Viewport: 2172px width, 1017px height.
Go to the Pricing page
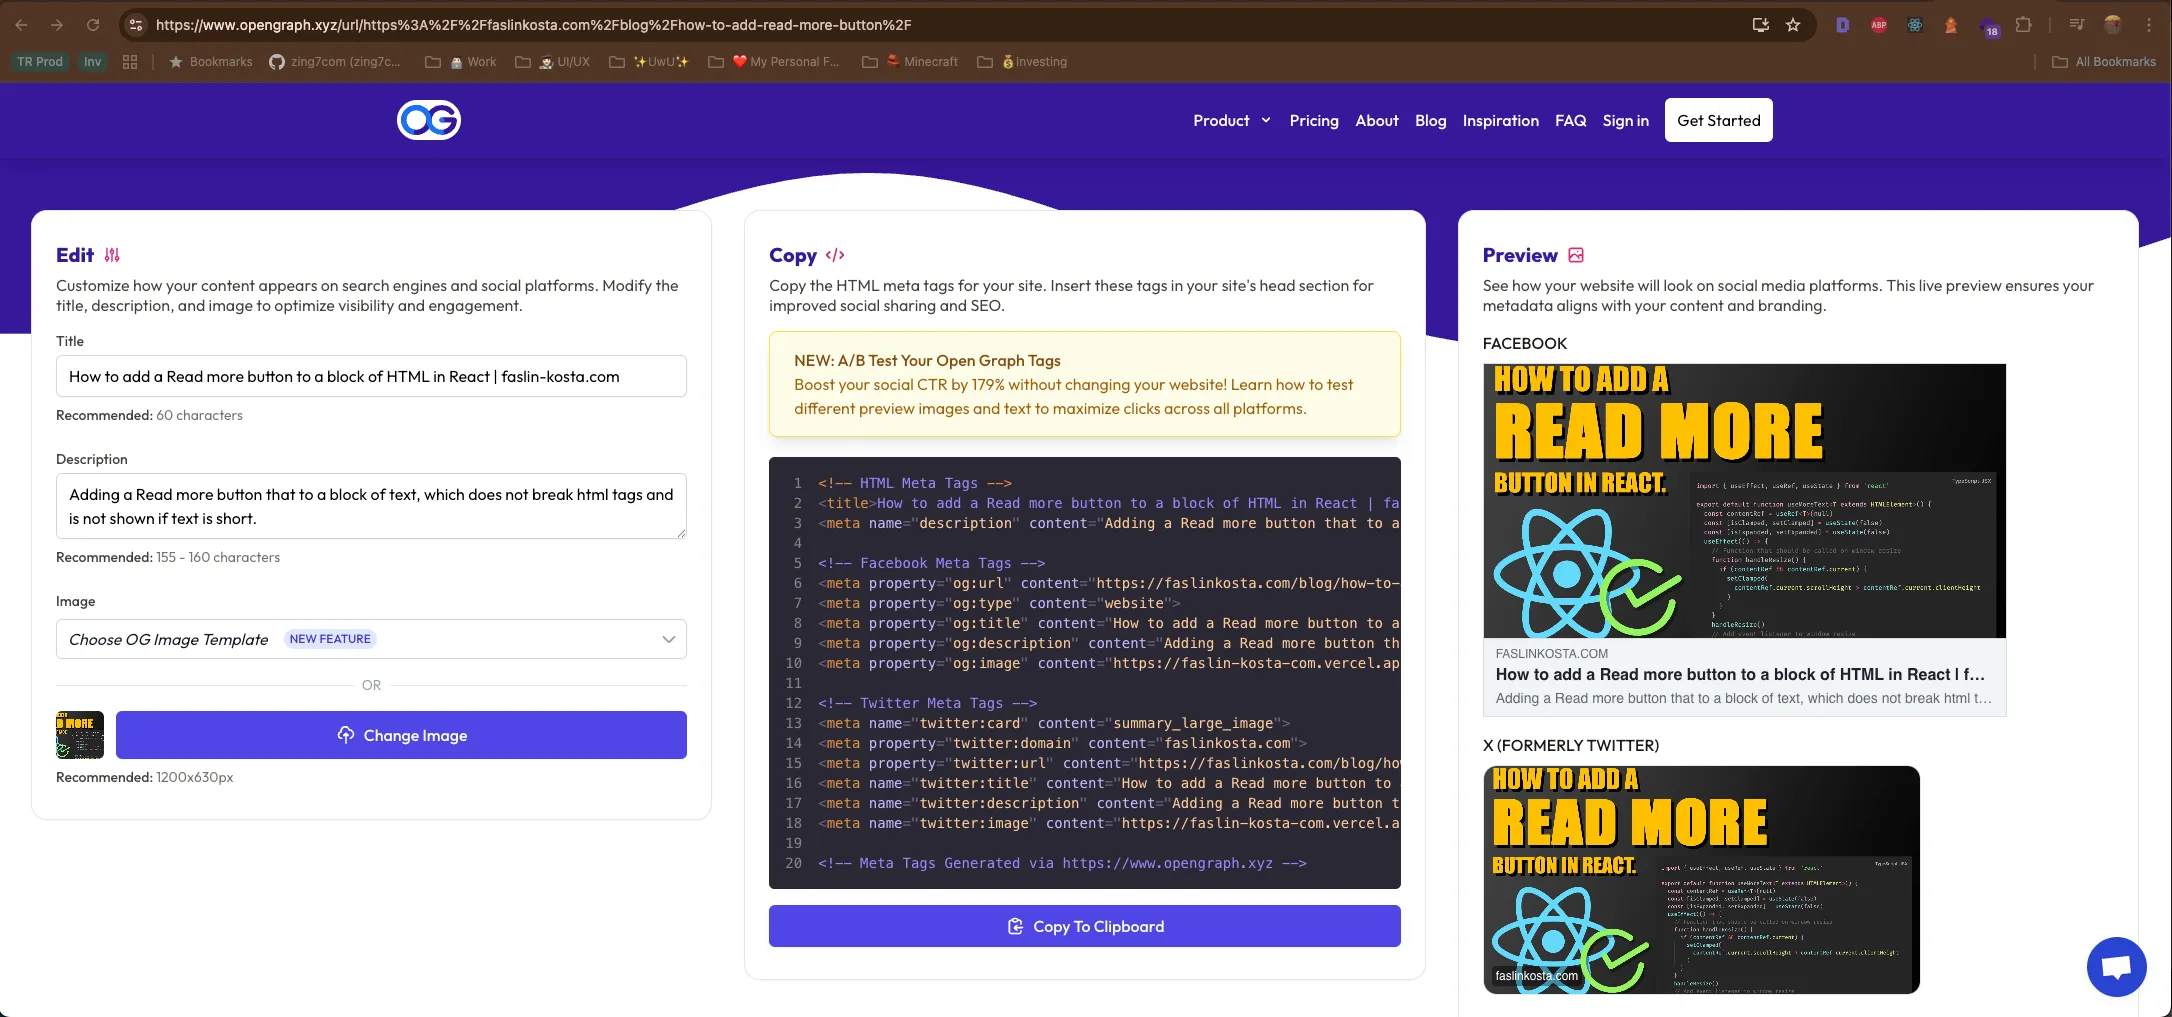pos(1314,120)
